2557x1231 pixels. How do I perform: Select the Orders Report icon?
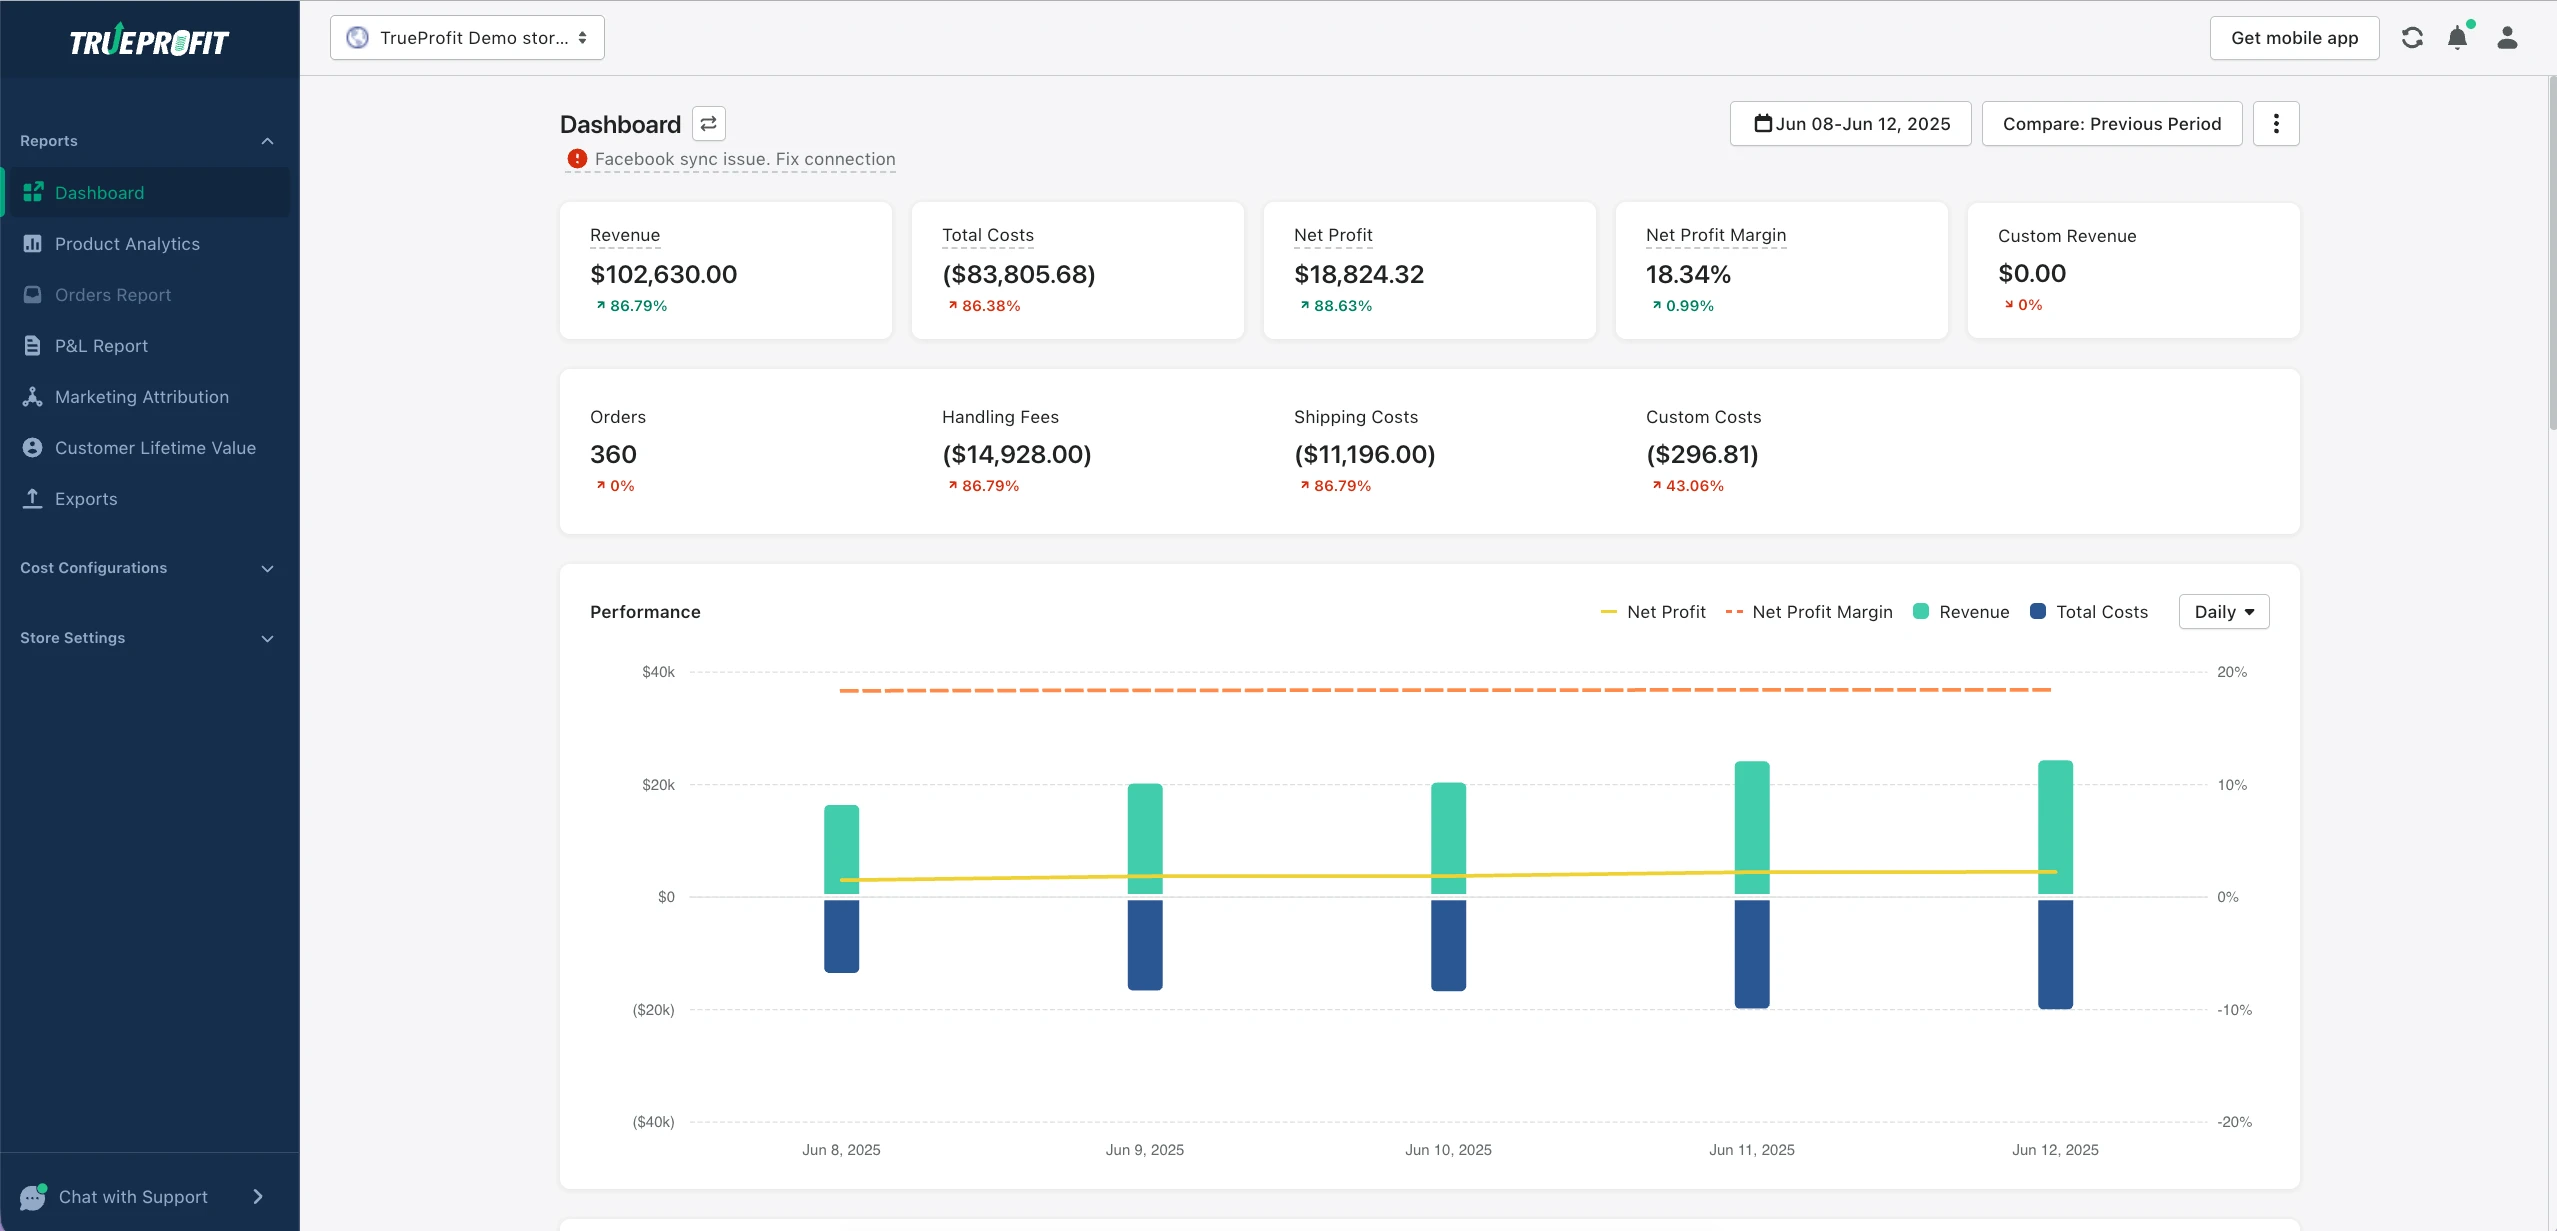(31, 294)
